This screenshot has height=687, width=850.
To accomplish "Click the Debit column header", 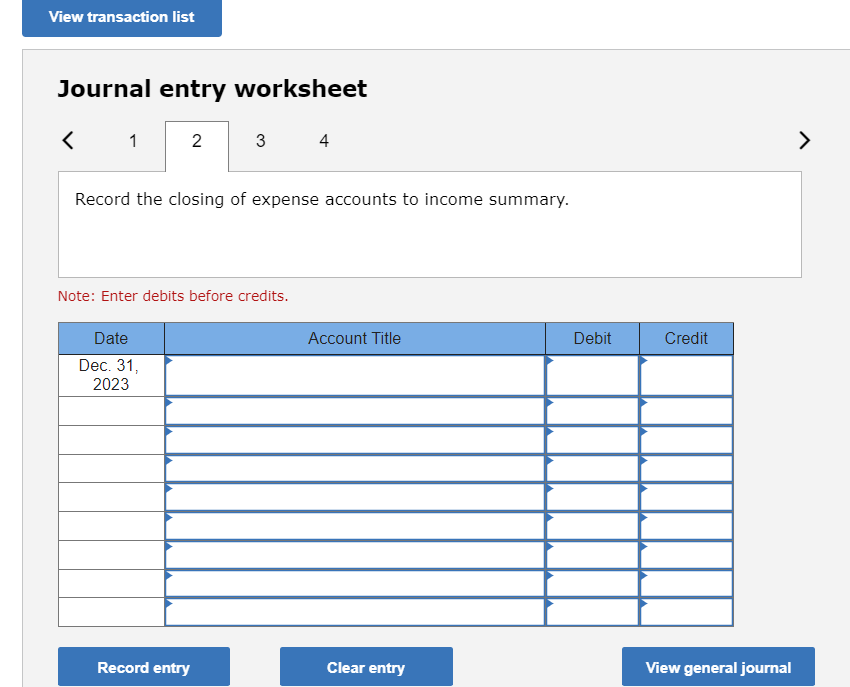I will coord(593,338).
